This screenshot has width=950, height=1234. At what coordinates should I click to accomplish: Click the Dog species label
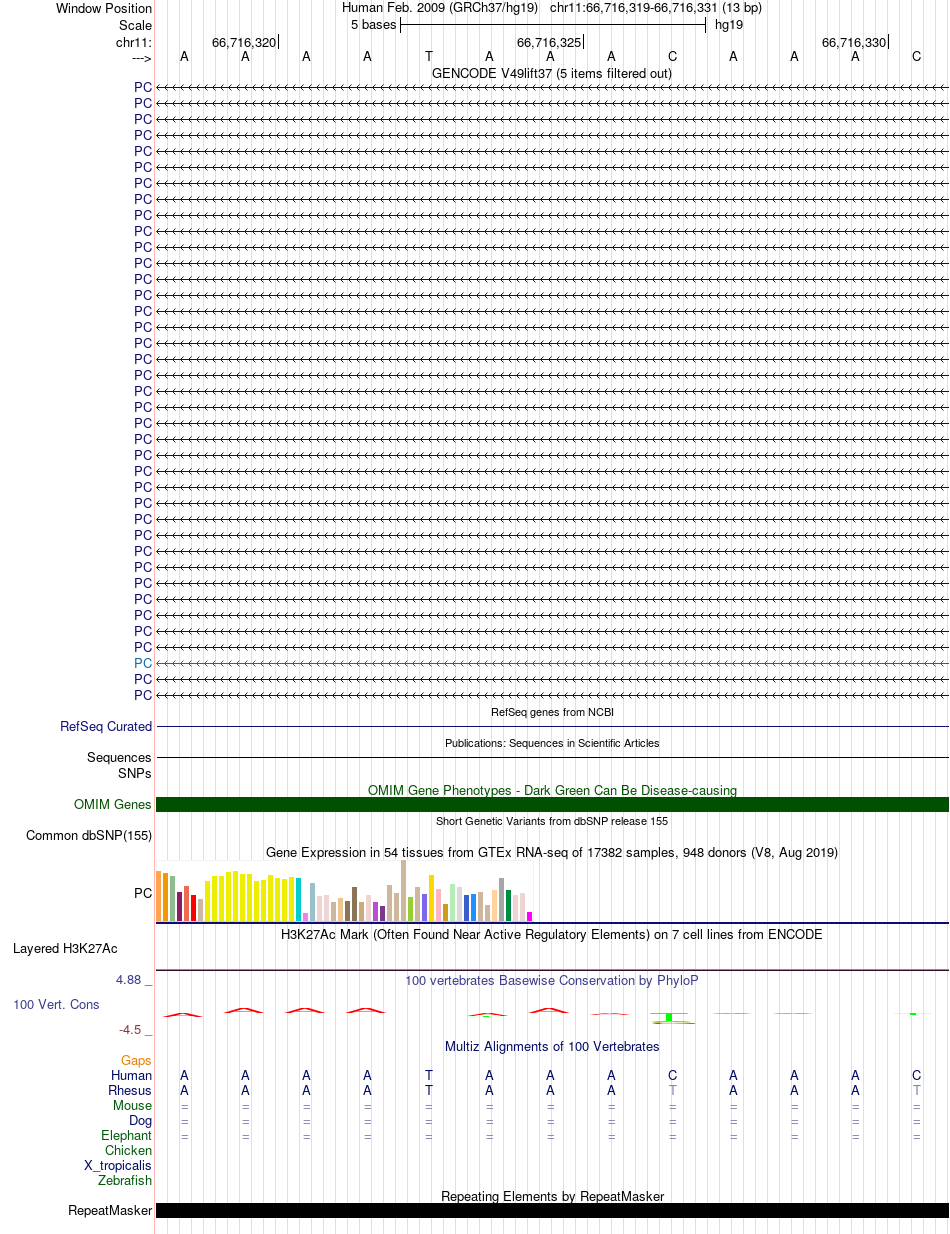141,1121
